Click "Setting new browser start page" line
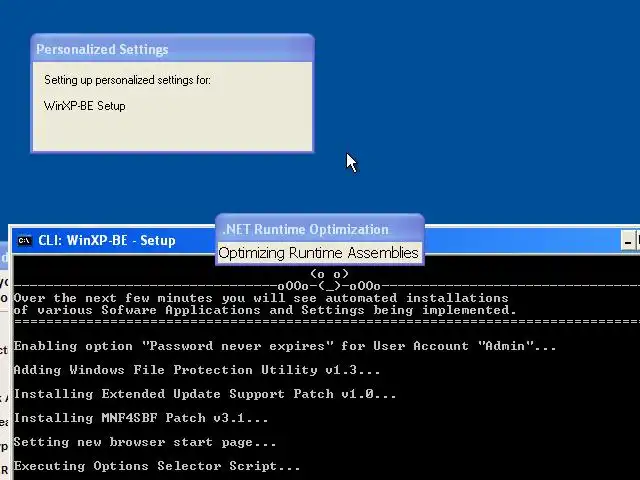The width and height of the screenshot is (640, 480). click(145, 442)
